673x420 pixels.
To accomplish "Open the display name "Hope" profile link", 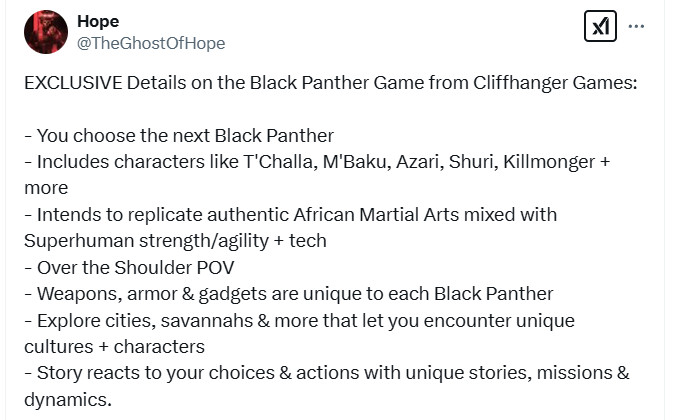I will [97, 22].
